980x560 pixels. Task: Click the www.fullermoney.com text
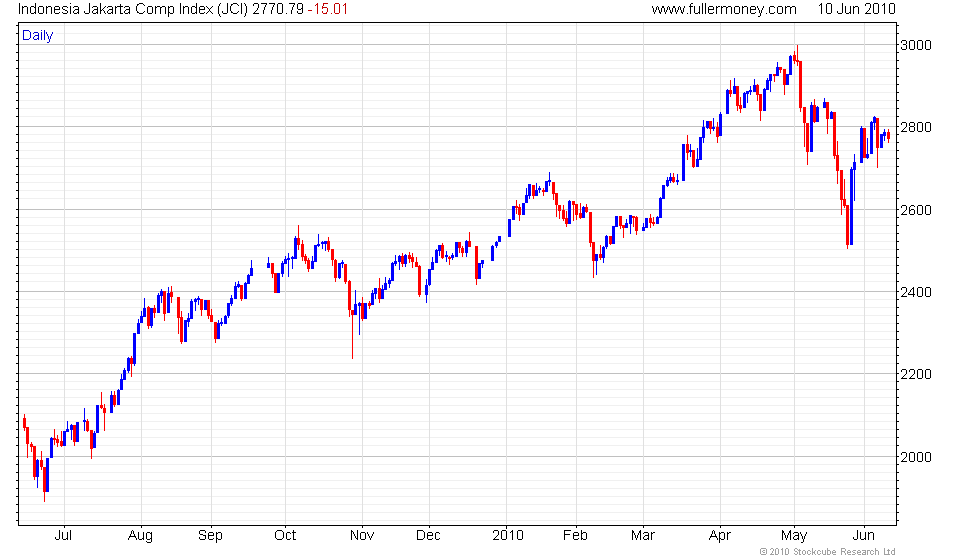tap(724, 9)
